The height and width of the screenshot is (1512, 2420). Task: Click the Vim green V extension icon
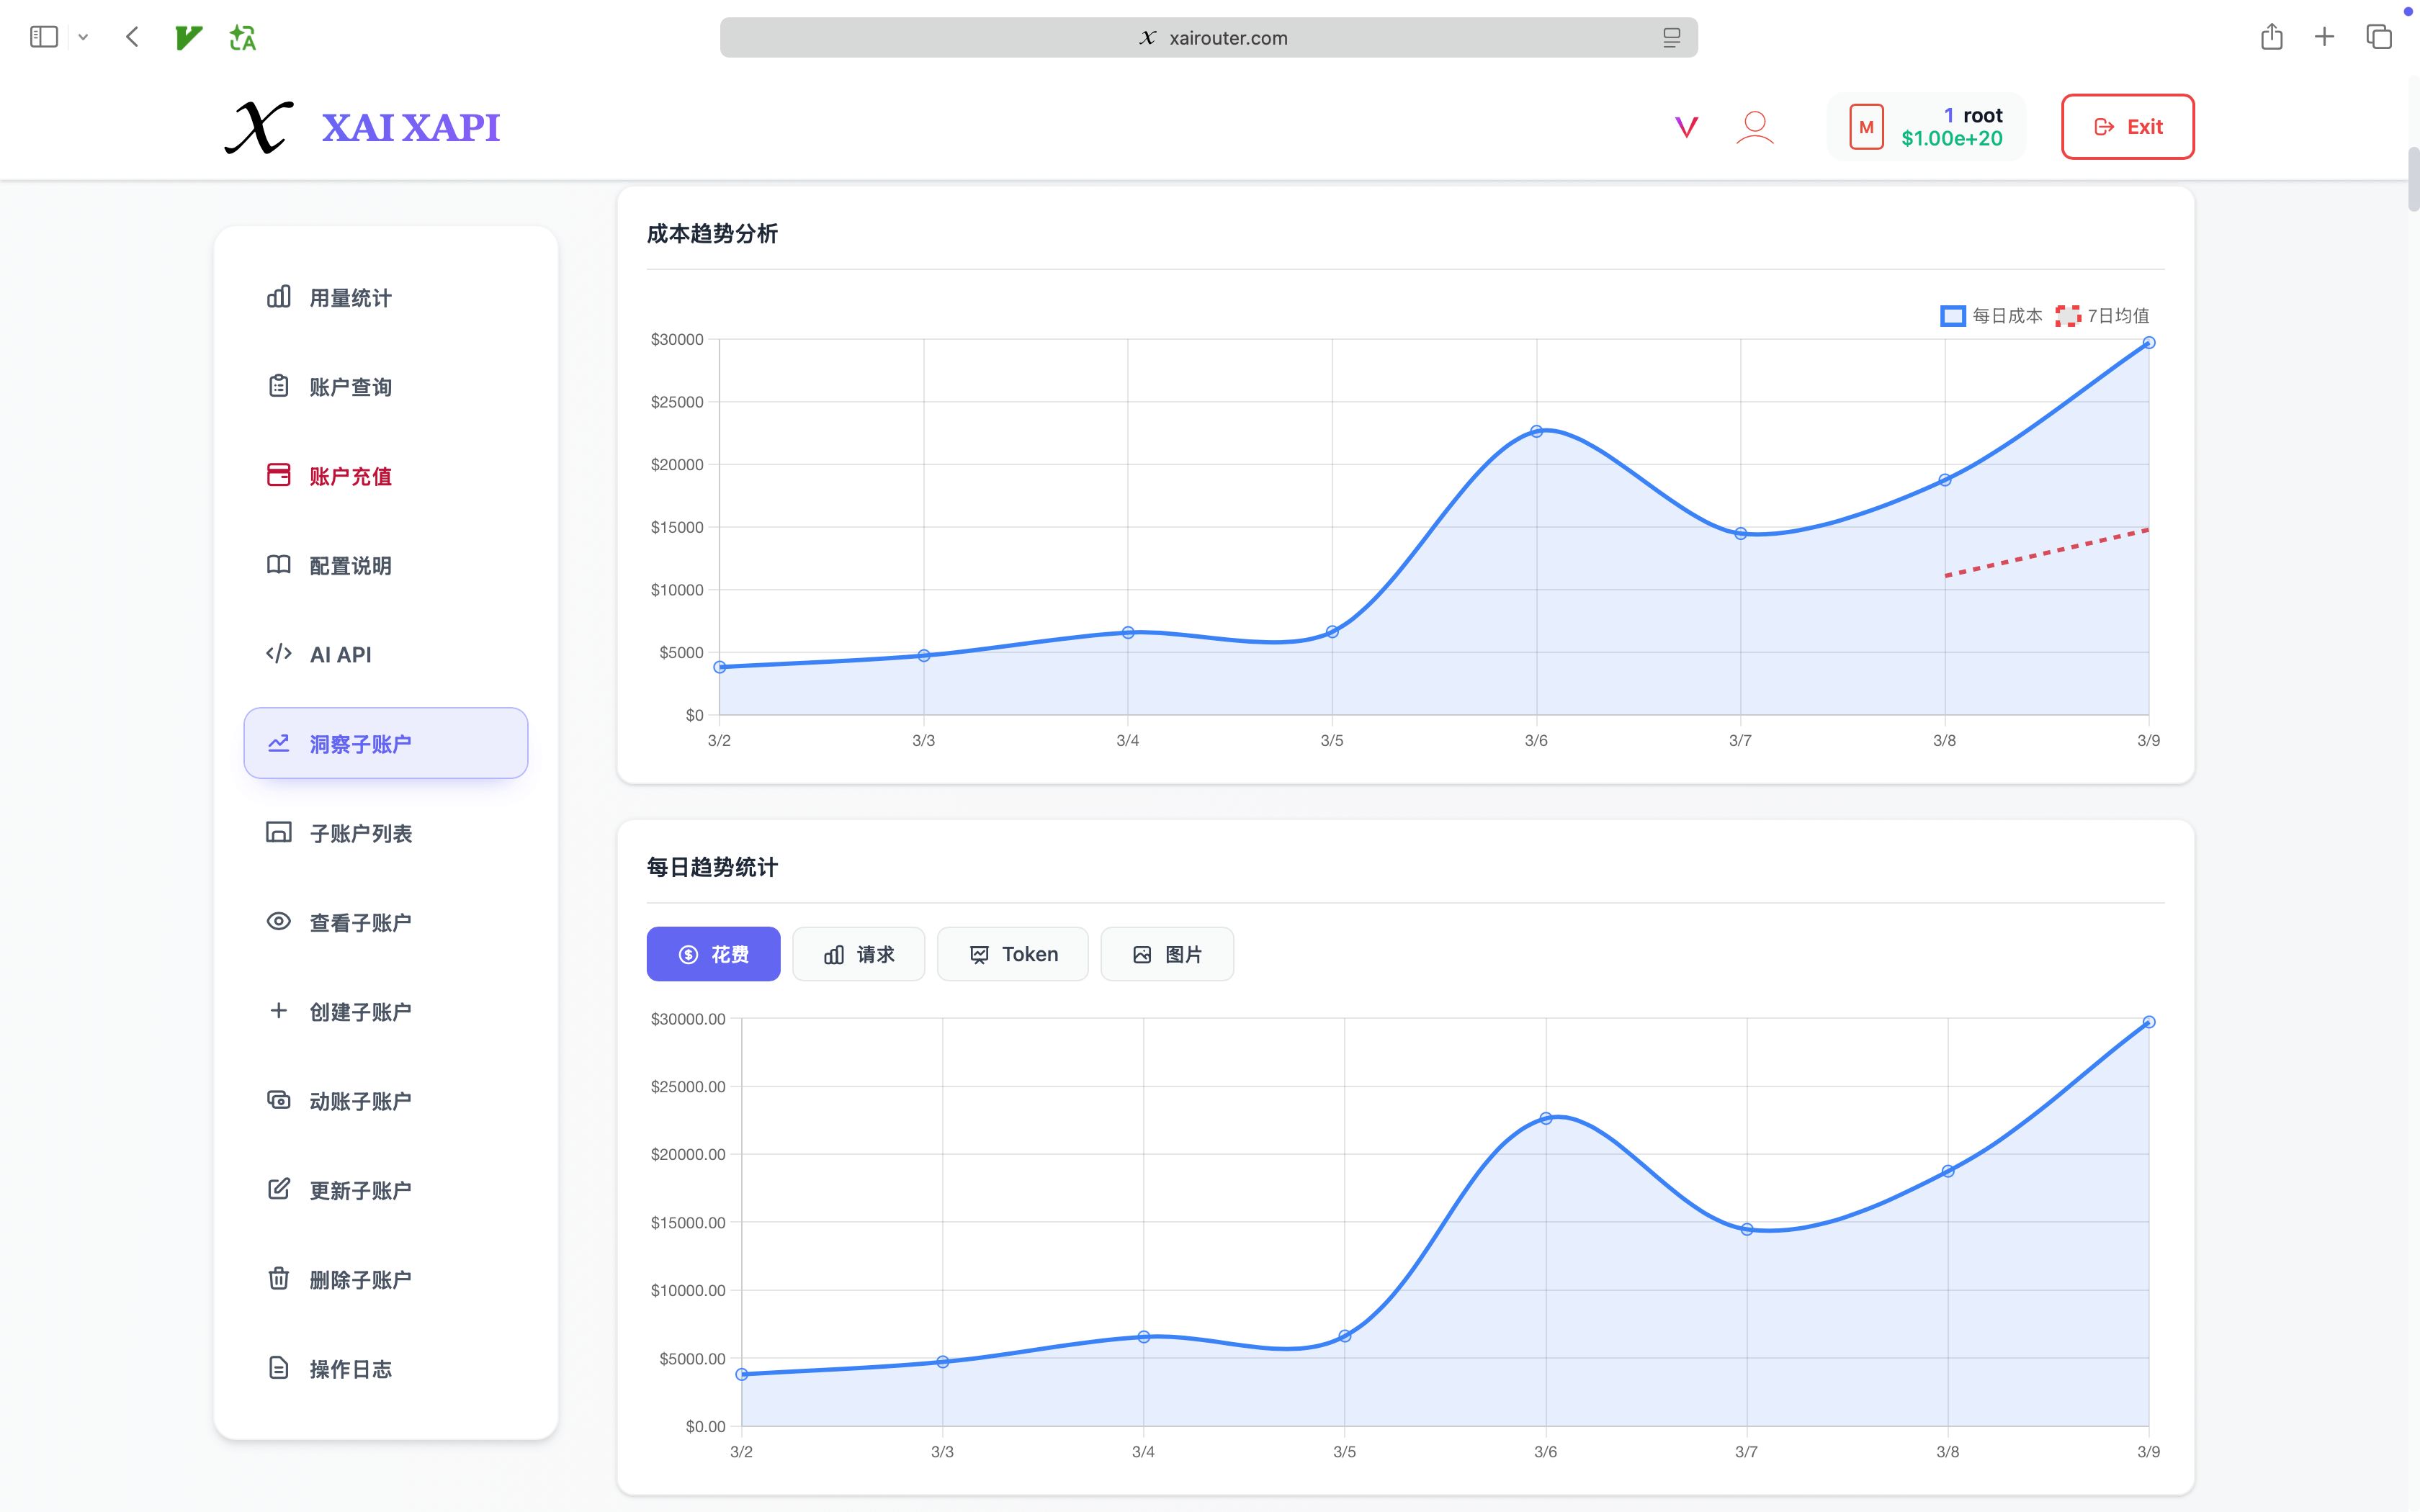pos(188,38)
